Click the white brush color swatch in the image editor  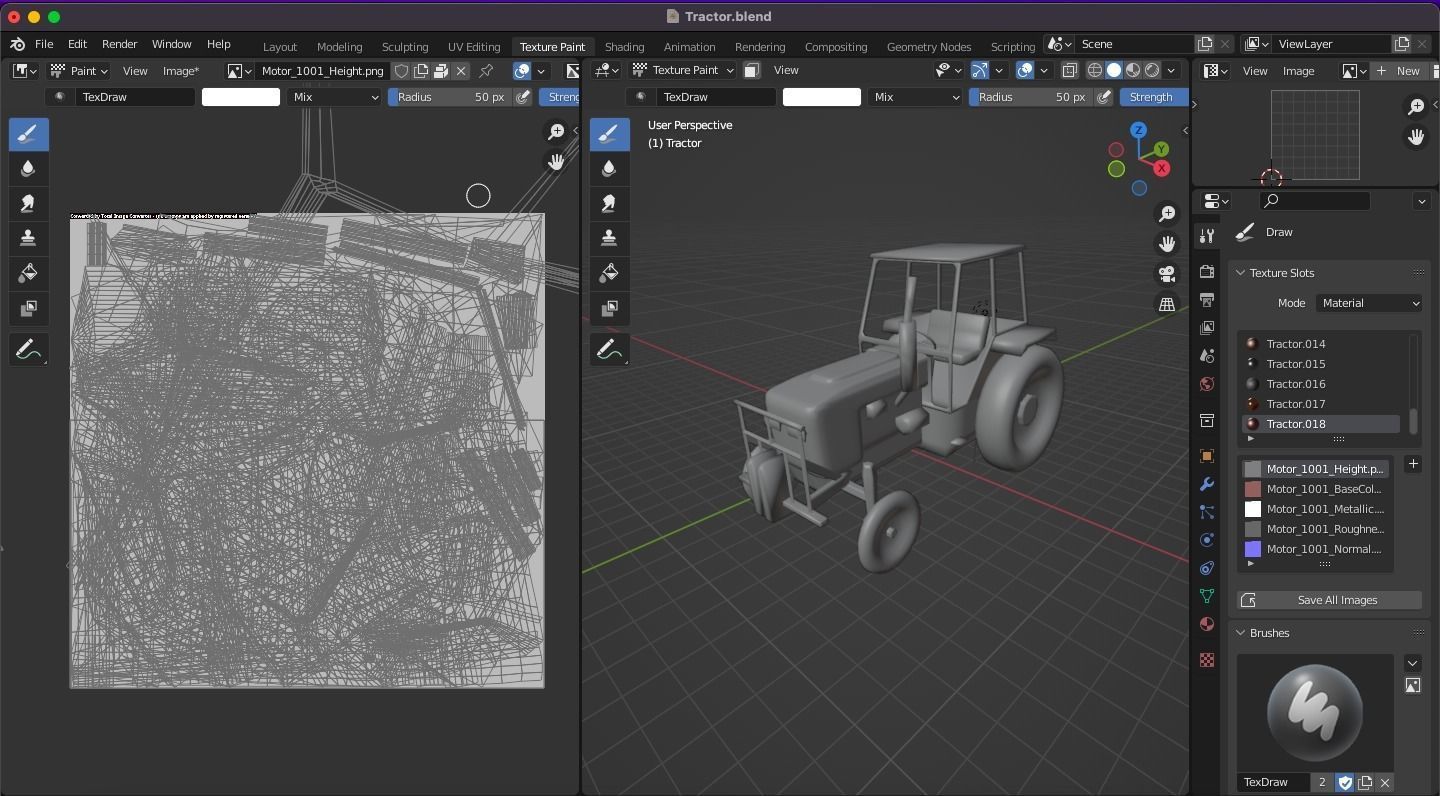click(241, 97)
